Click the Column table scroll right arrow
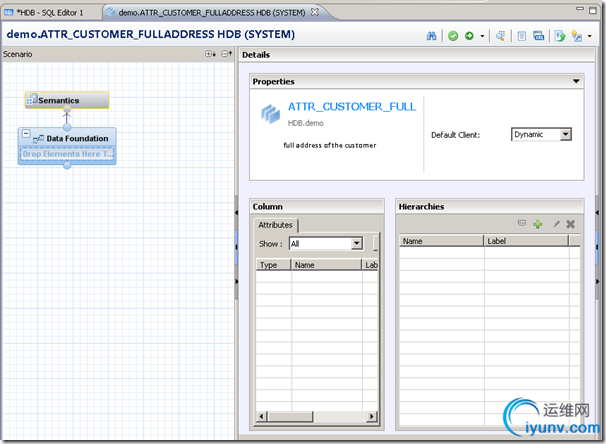Screen dimensions: 606x444 click(x=371, y=416)
